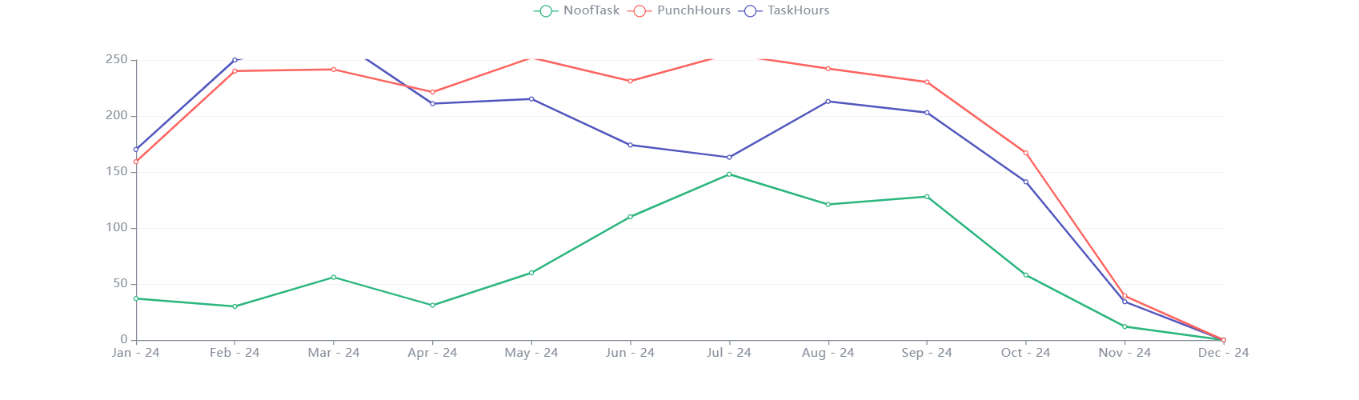The width and height of the screenshot is (1359, 400).
Task: Toggle the TaskHours series label in legend
Action: 798,11
